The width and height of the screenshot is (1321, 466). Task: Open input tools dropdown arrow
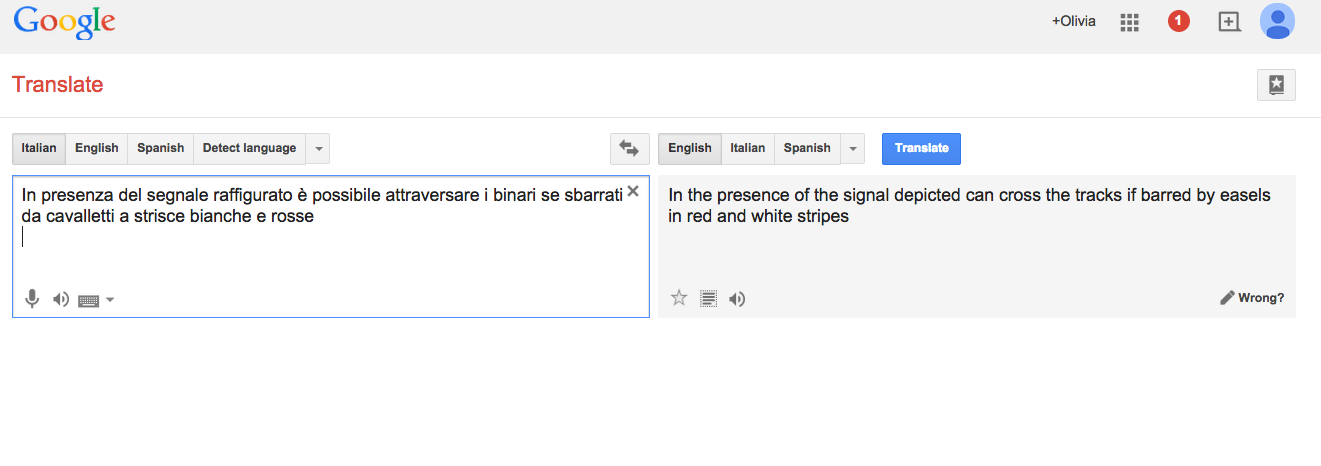[x=110, y=300]
